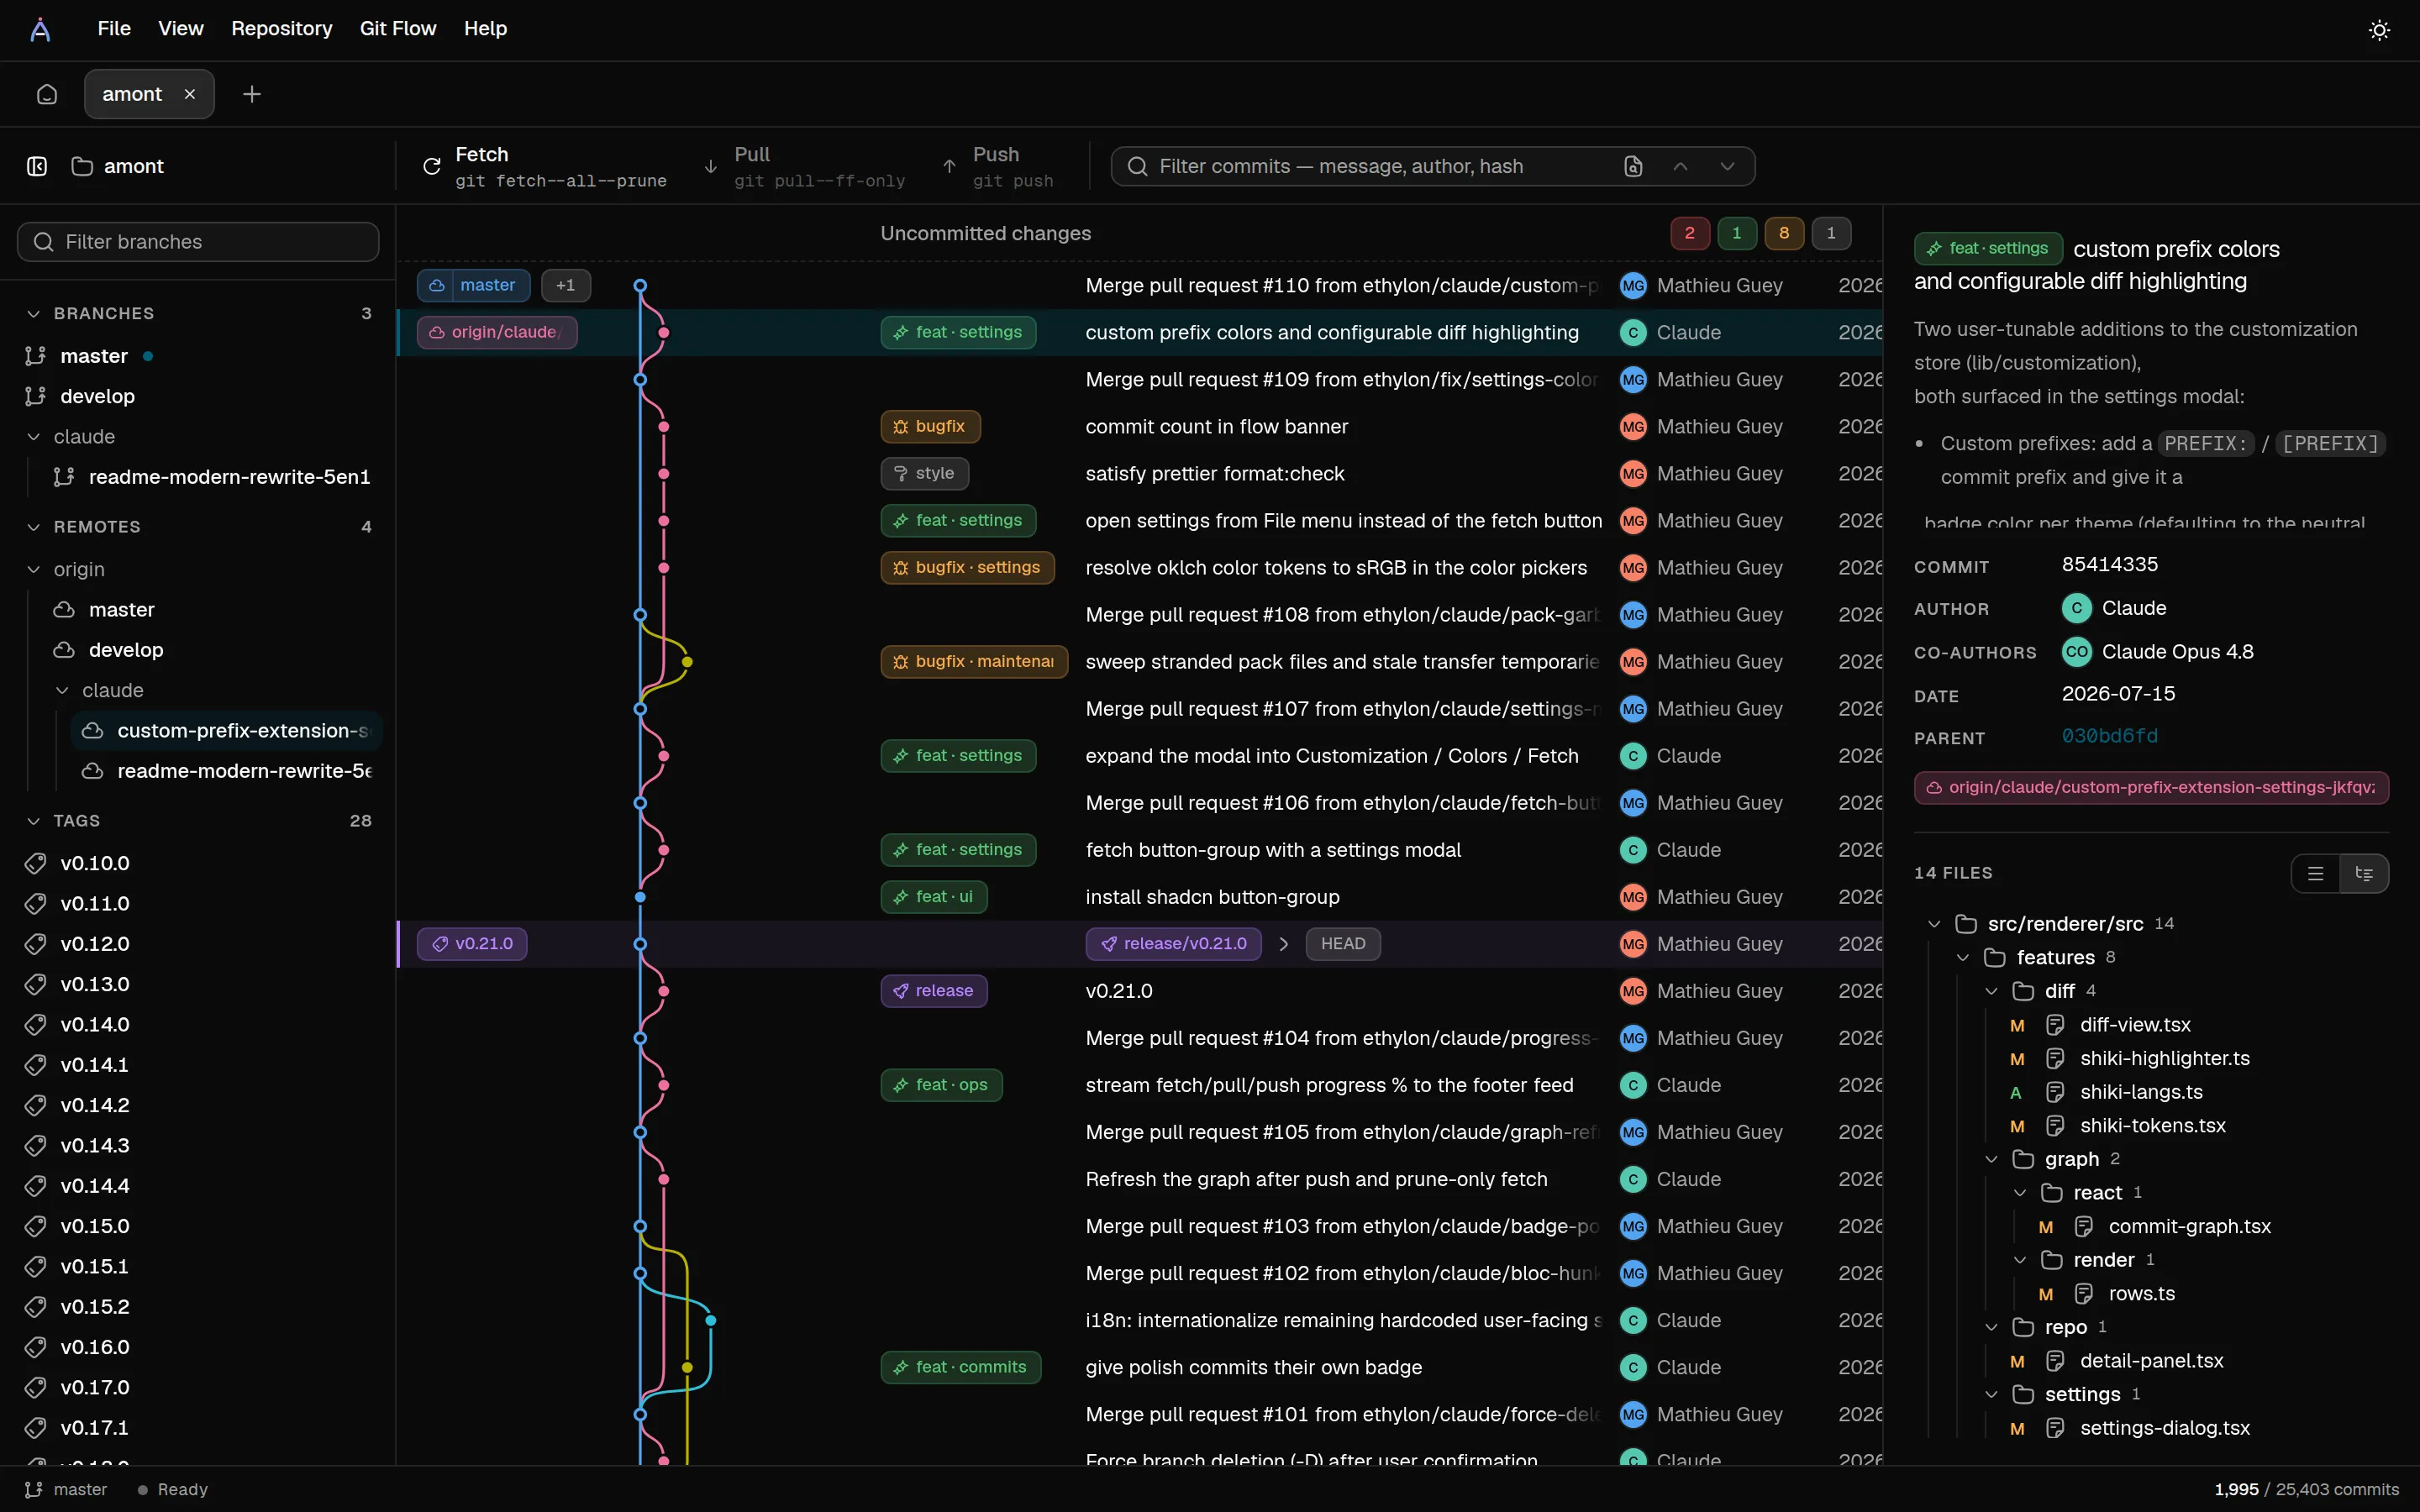Screen dimensions: 2420x1512
Task: Collapse the origin claude folder
Action: click(x=62, y=690)
